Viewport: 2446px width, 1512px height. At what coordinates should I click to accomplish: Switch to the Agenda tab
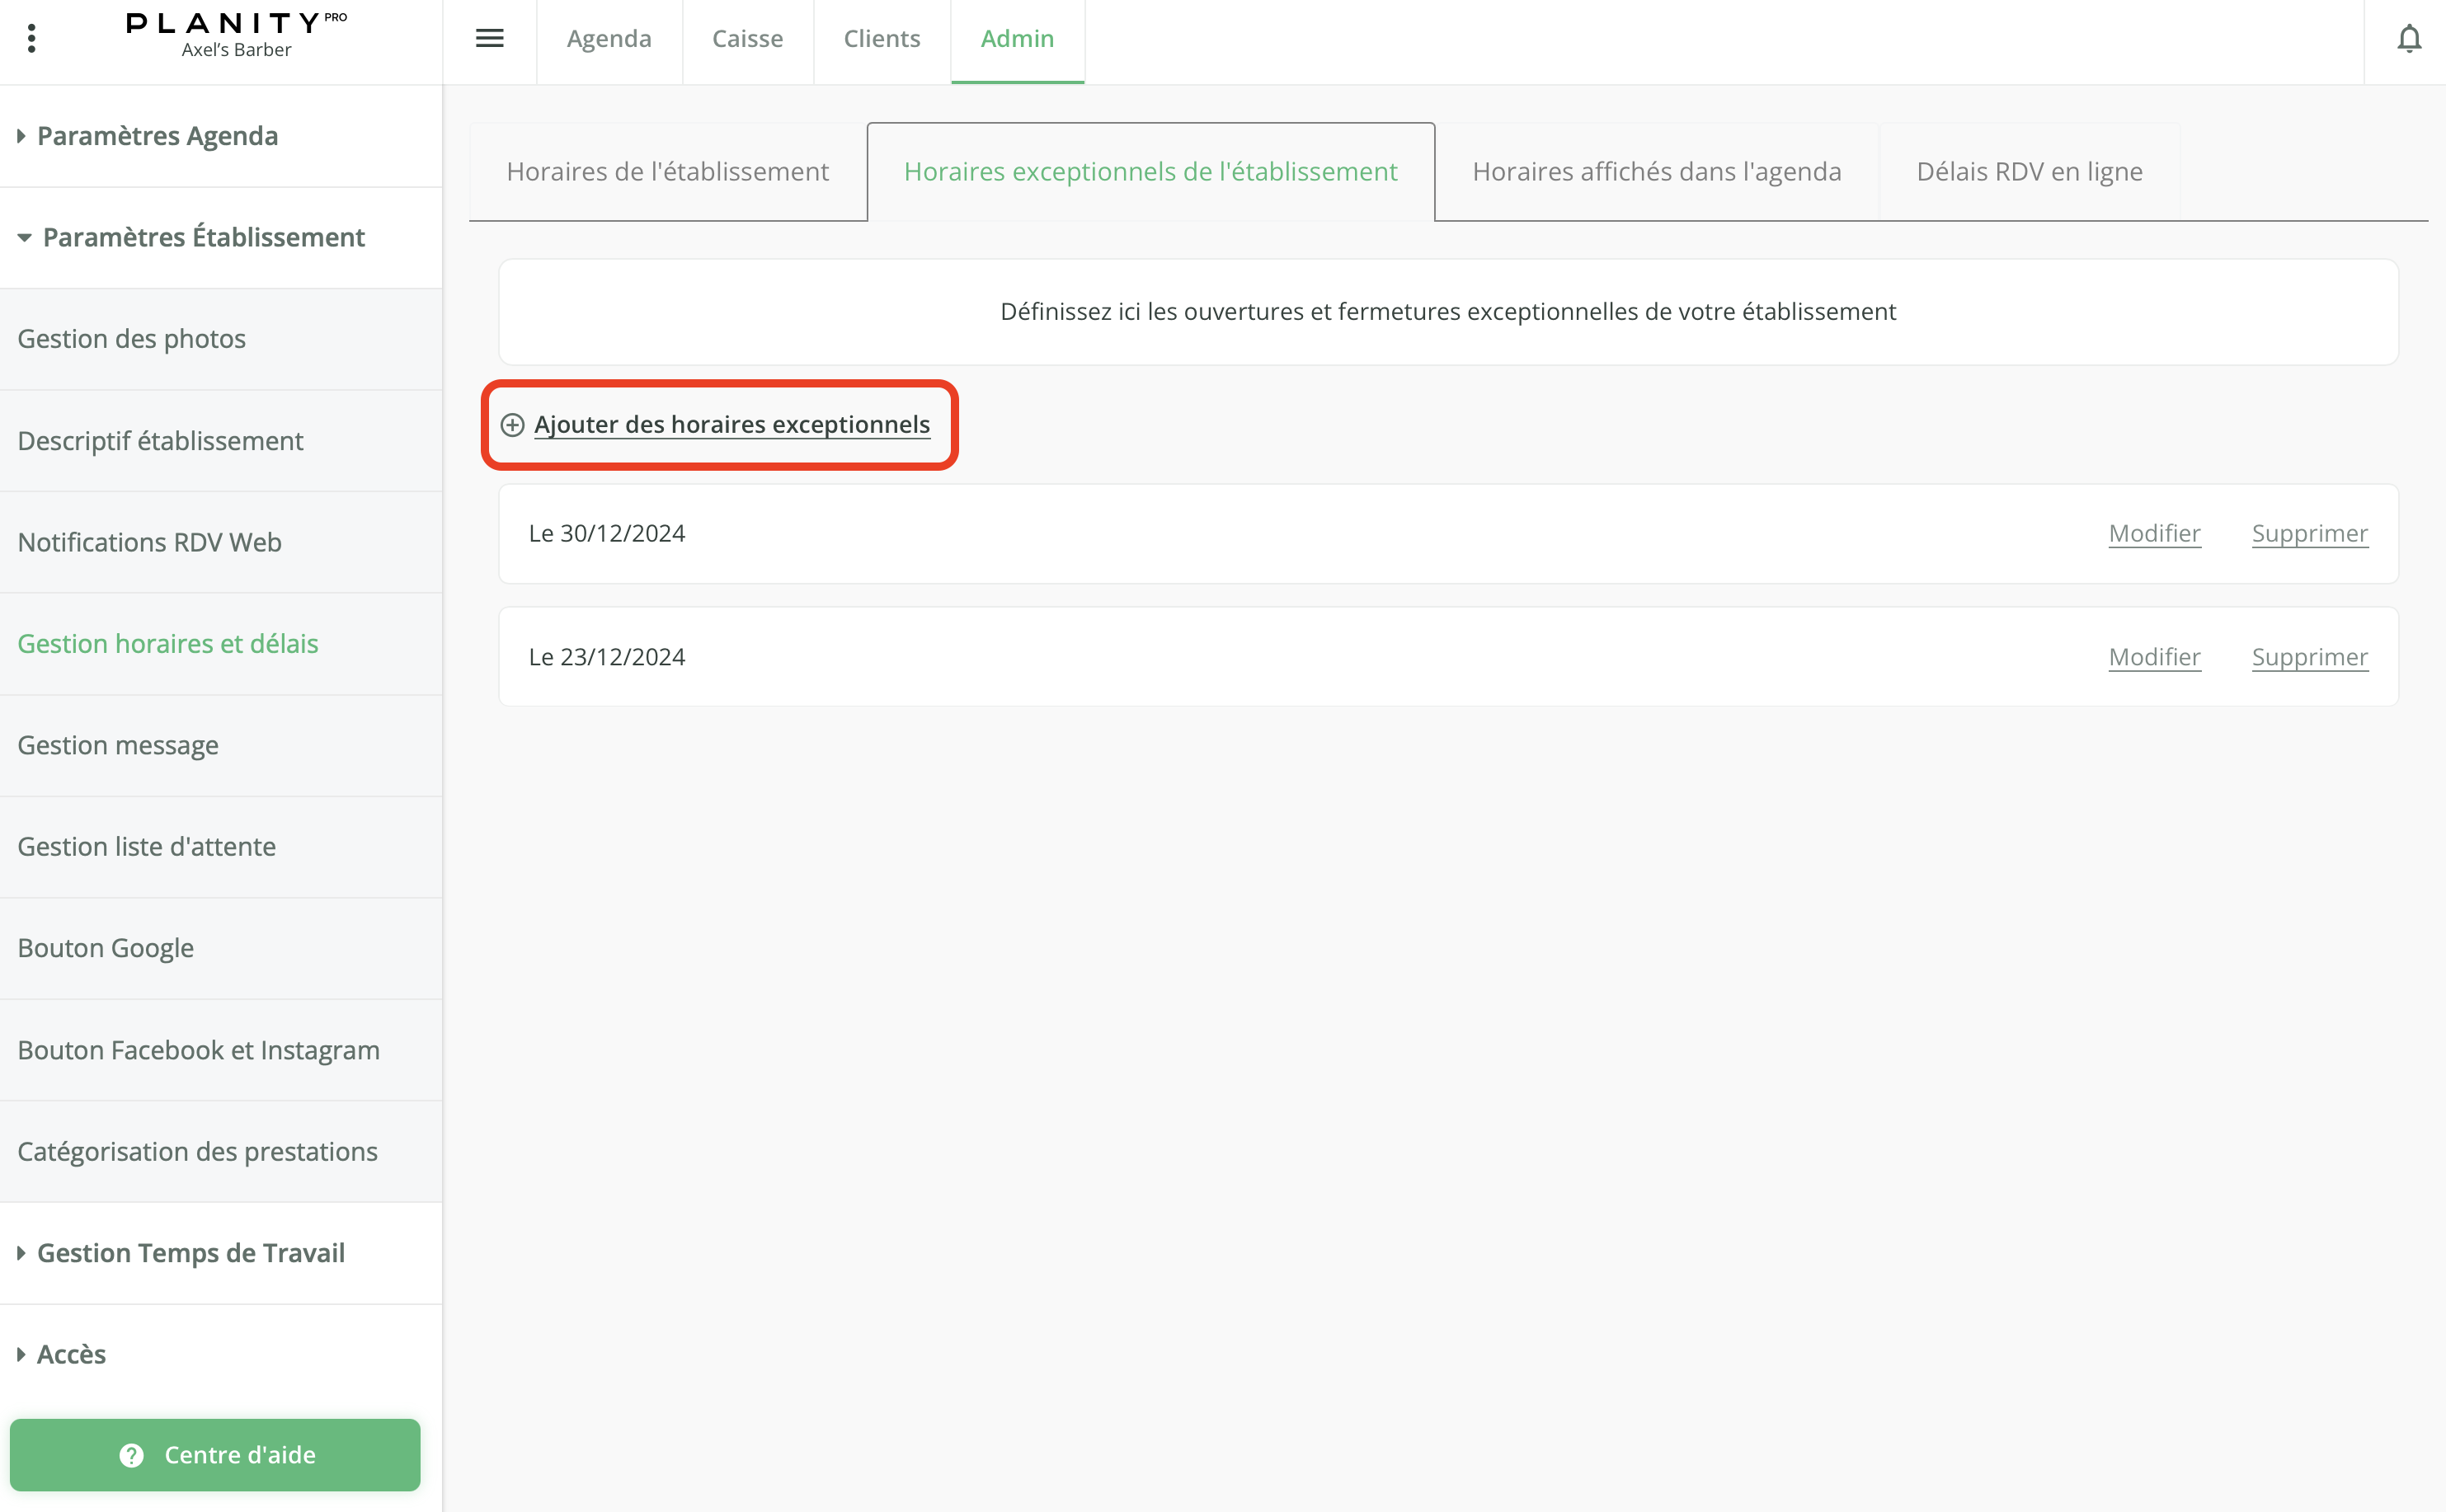tap(609, 39)
